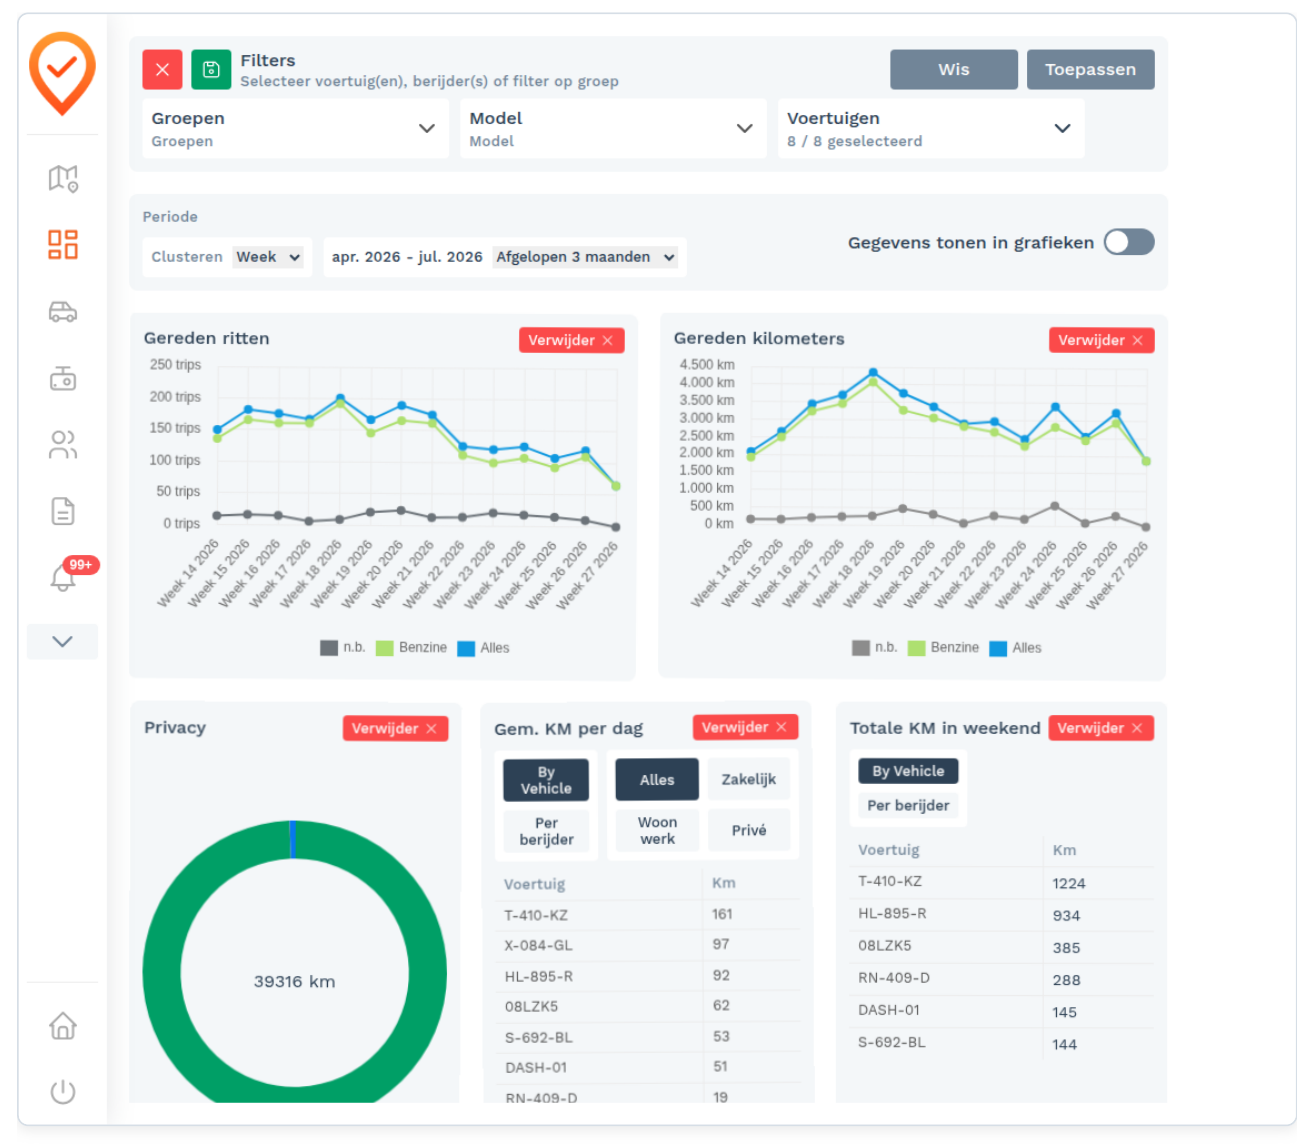The image size is (1314, 1147).
Task: Remove the Gereden ritten widget via Verwijder
Action: (571, 340)
